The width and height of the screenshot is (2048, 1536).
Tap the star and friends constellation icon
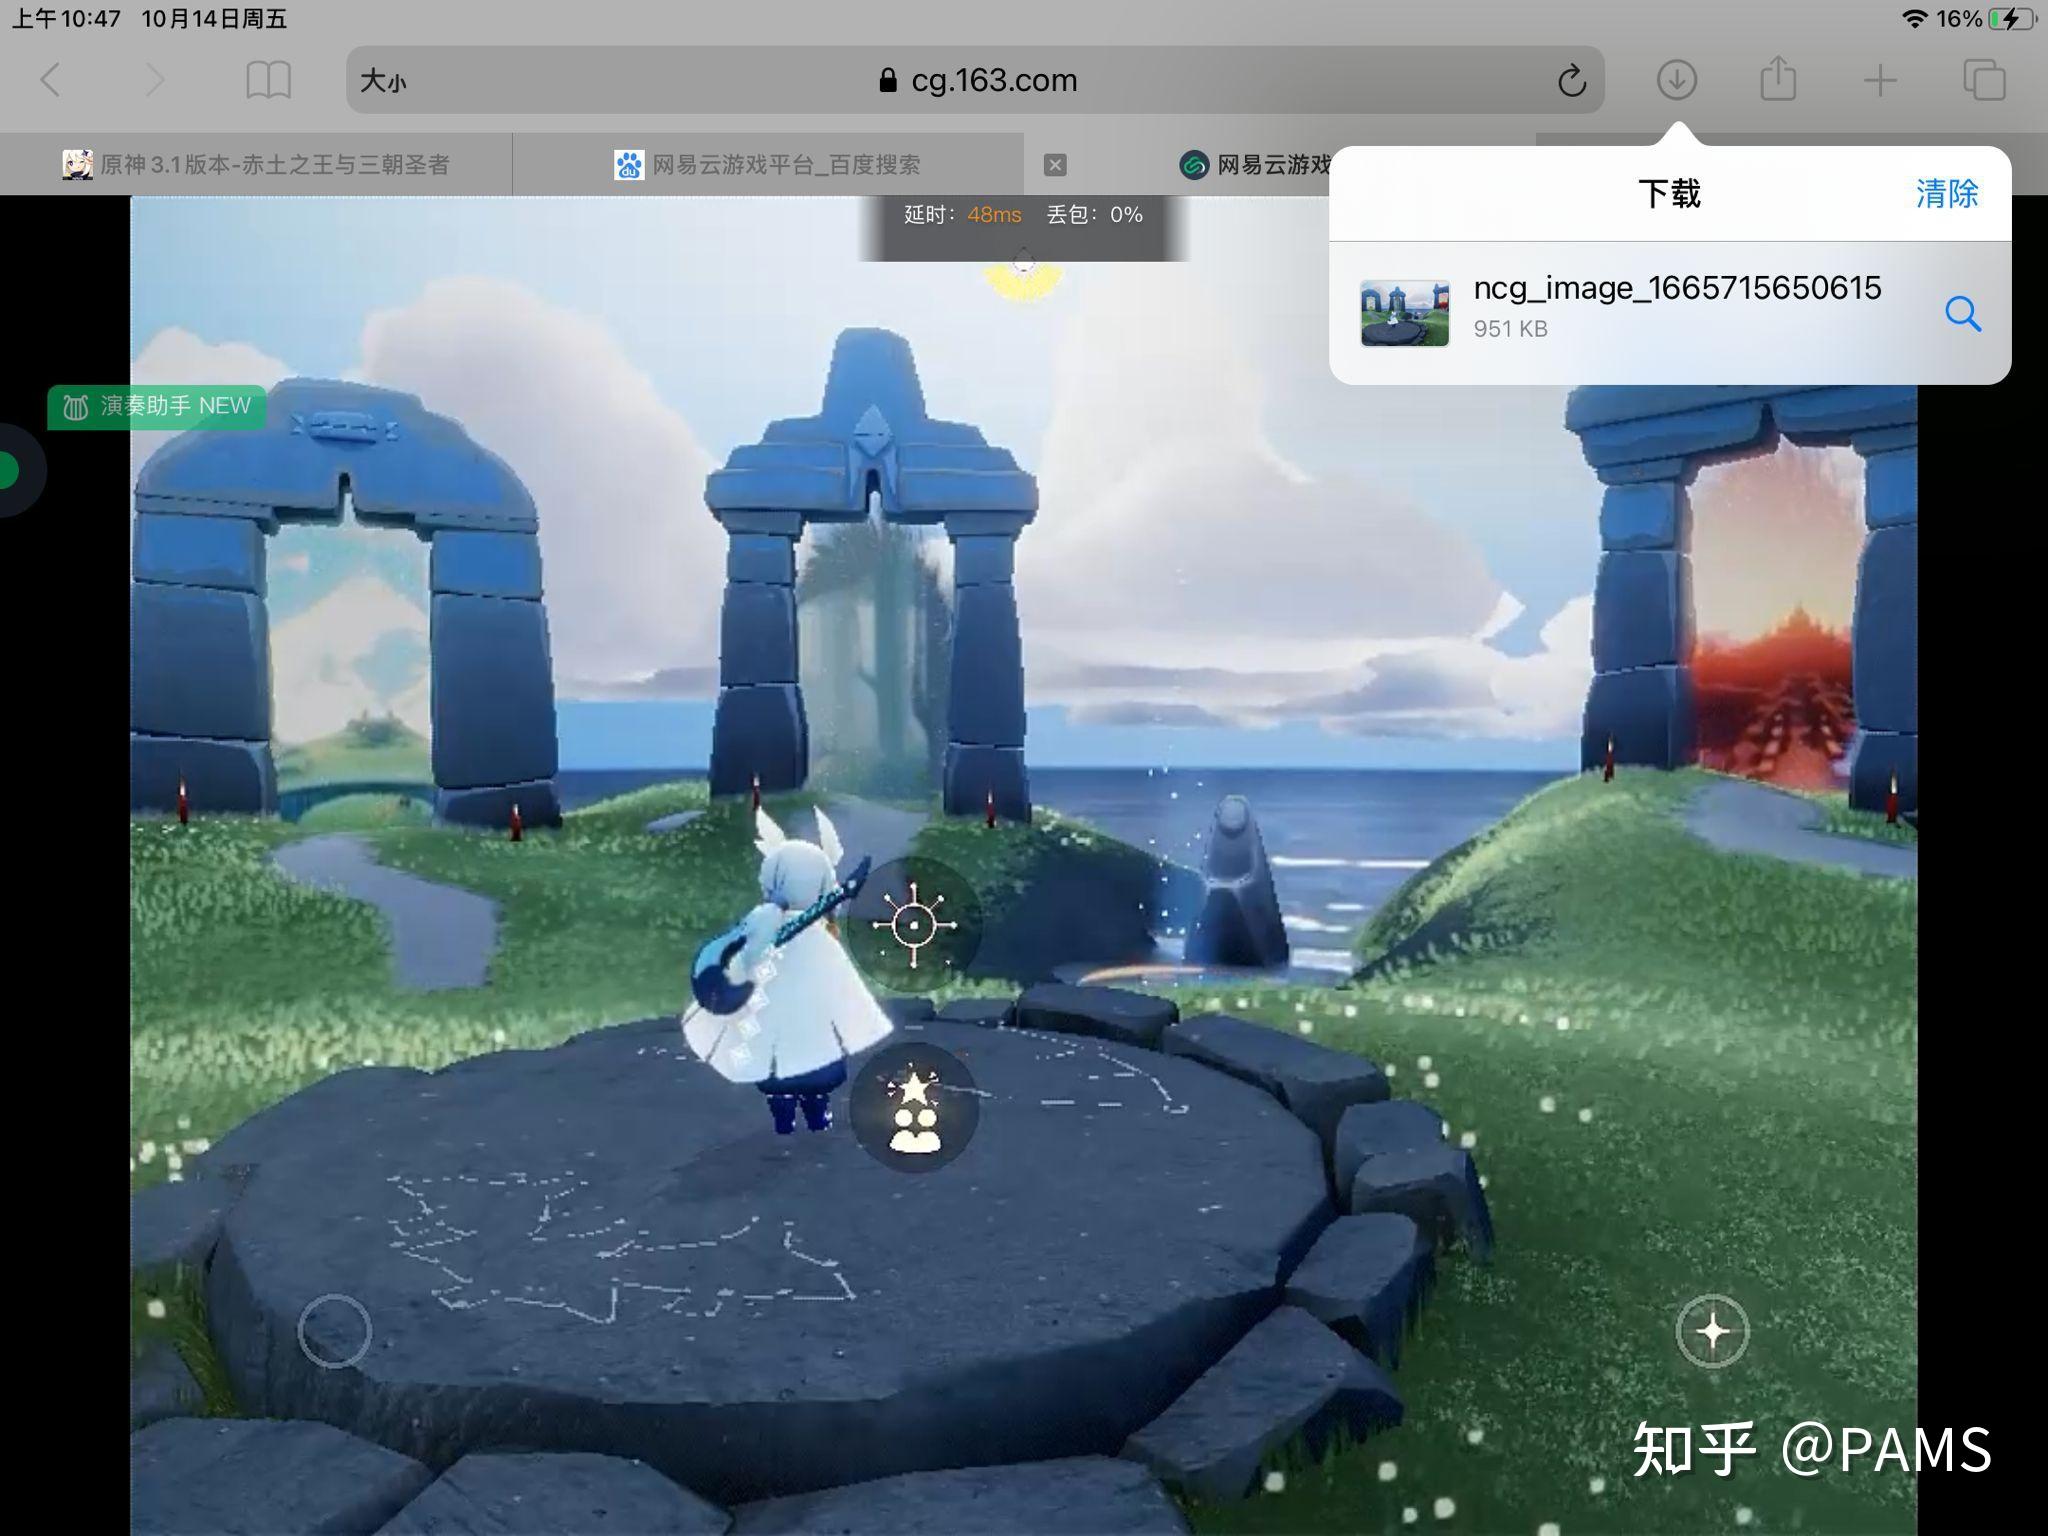[914, 1108]
